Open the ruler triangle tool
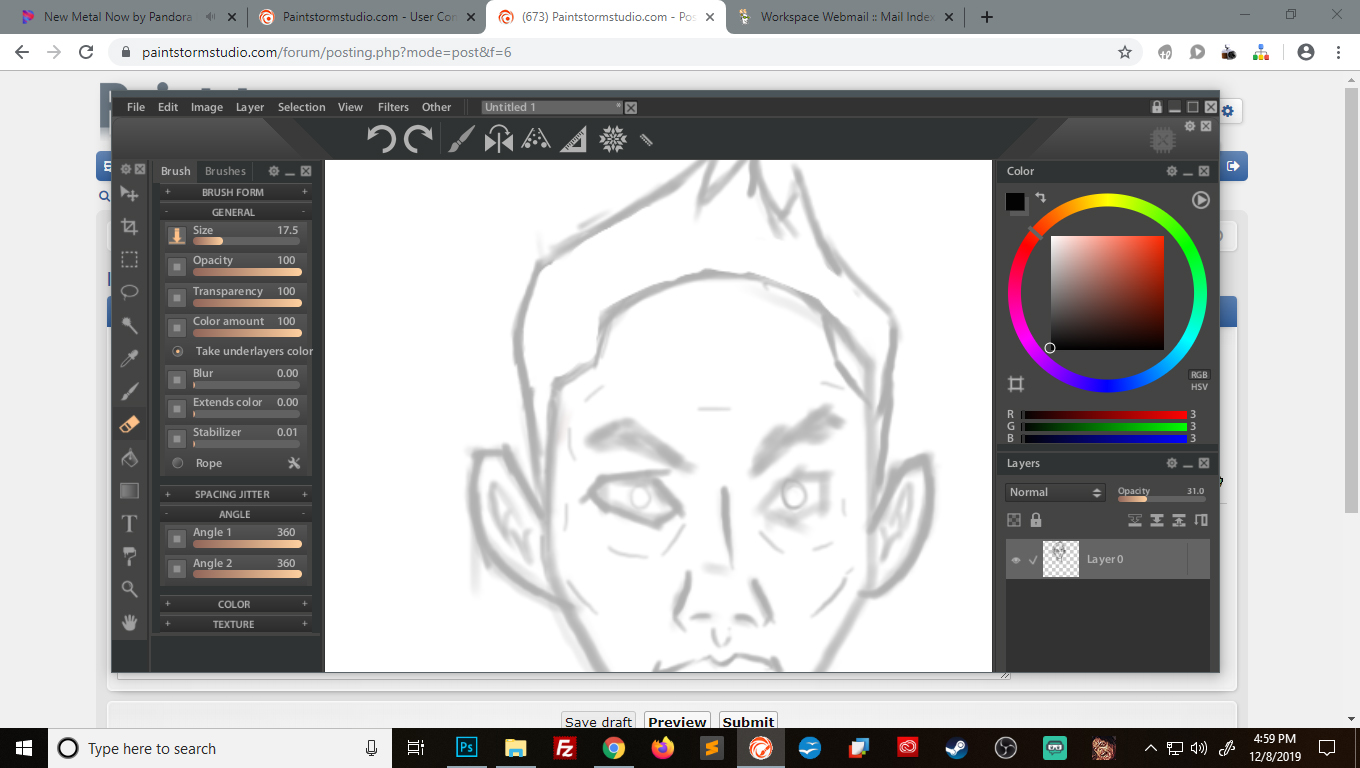This screenshot has width=1360, height=768. [x=573, y=139]
